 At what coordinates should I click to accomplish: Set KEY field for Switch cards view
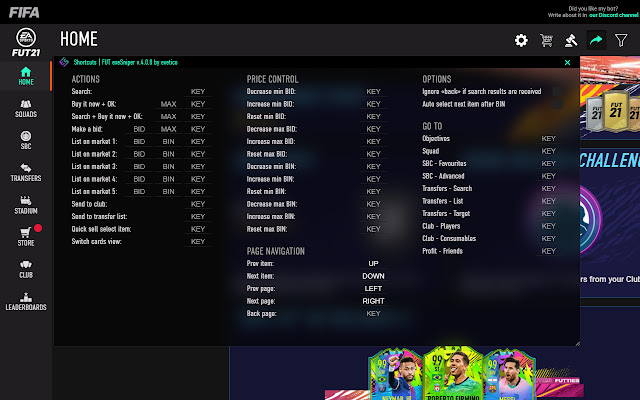tap(198, 242)
